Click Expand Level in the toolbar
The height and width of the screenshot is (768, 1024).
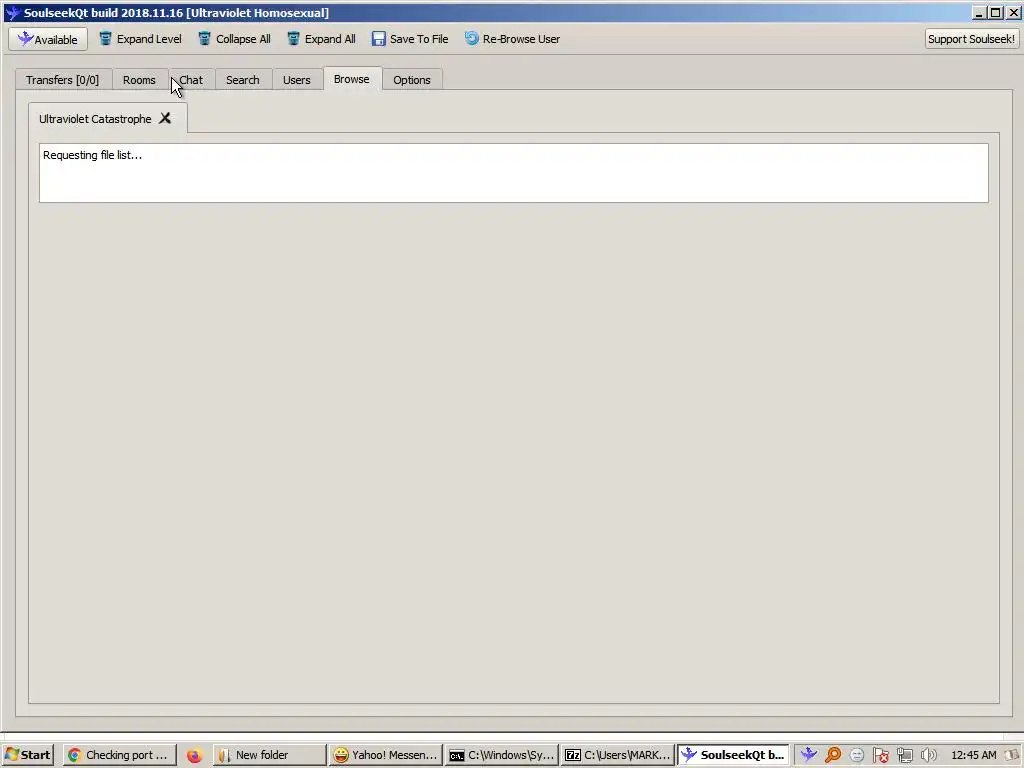coord(140,39)
